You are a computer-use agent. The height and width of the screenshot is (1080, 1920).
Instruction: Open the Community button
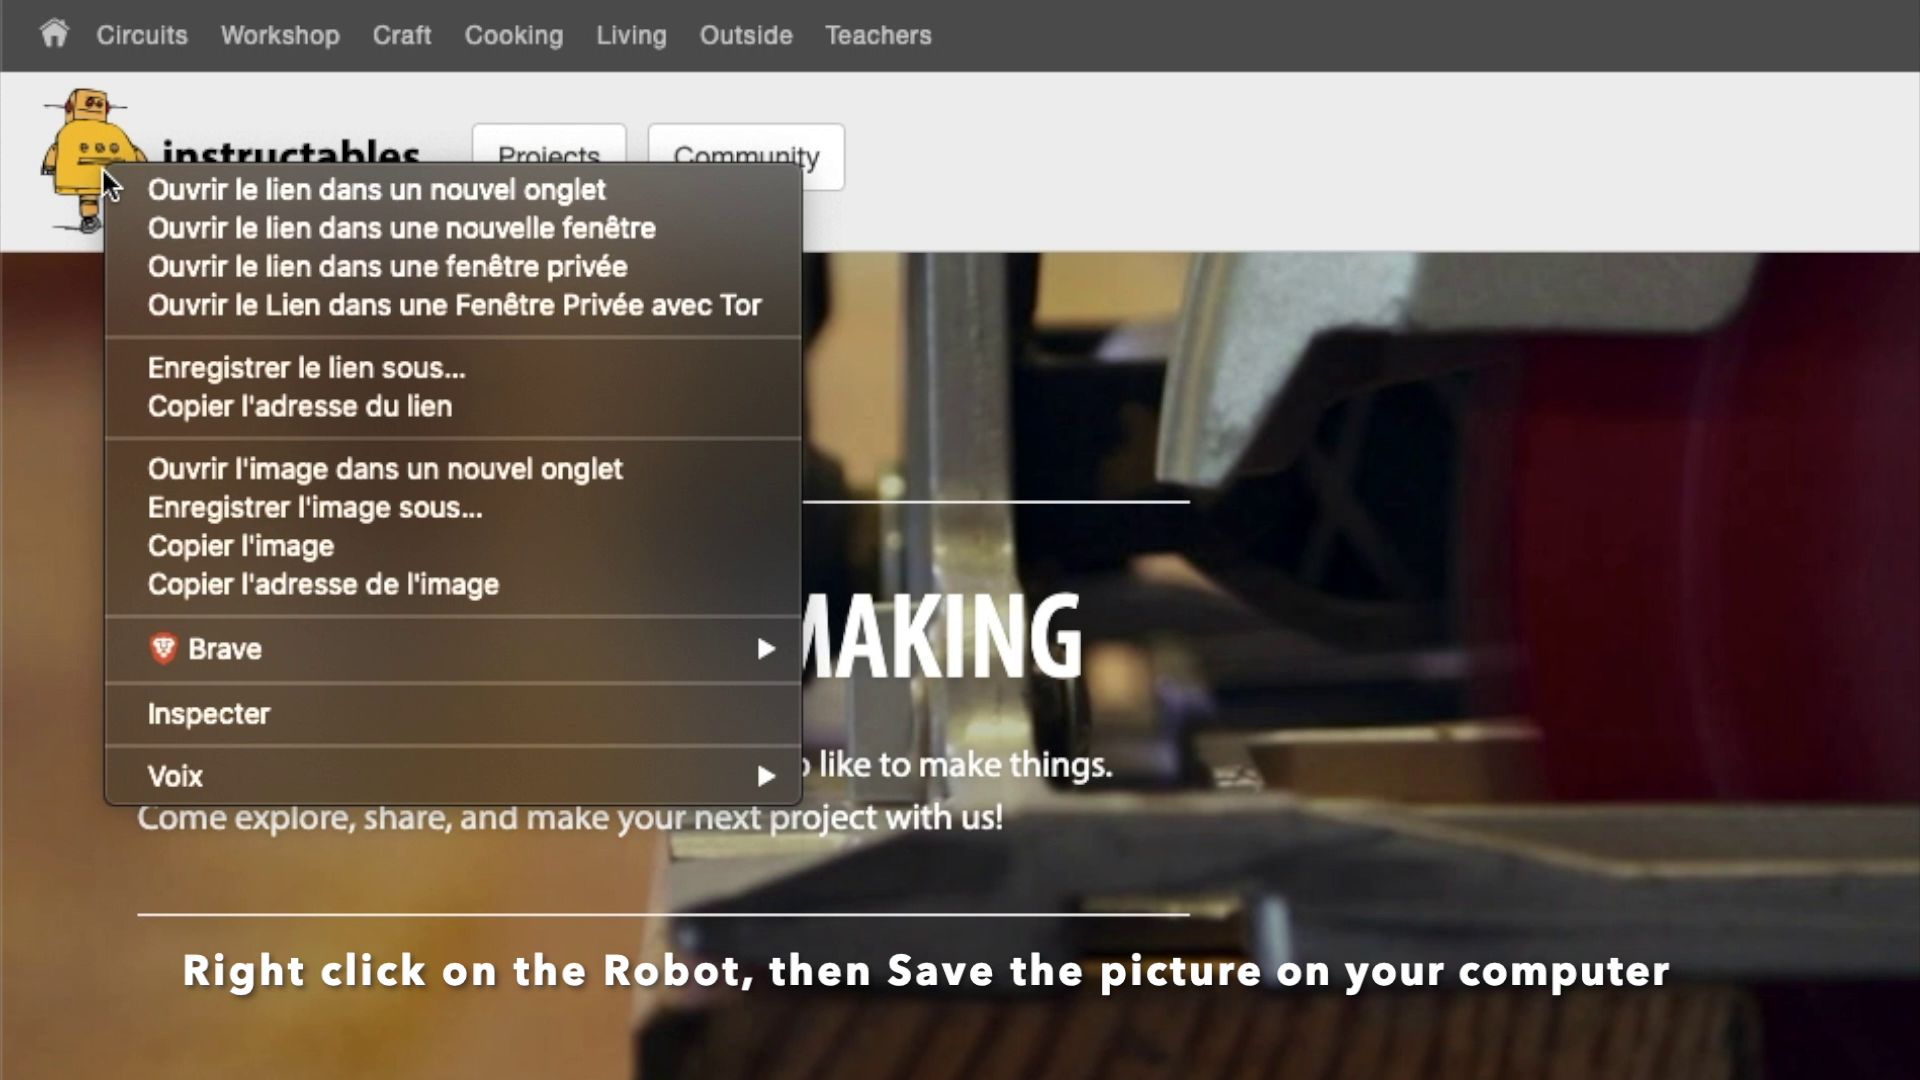746,143
